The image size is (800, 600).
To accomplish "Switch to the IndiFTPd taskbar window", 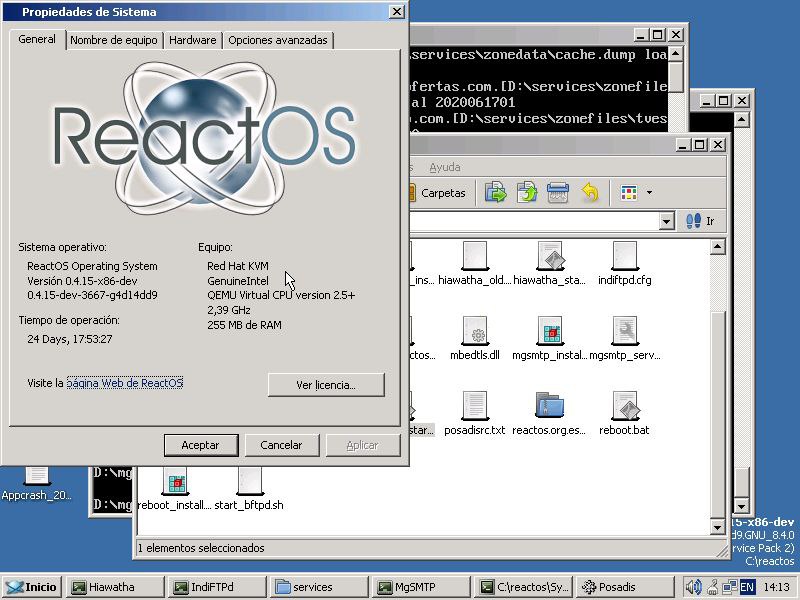I will [x=217, y=587].
